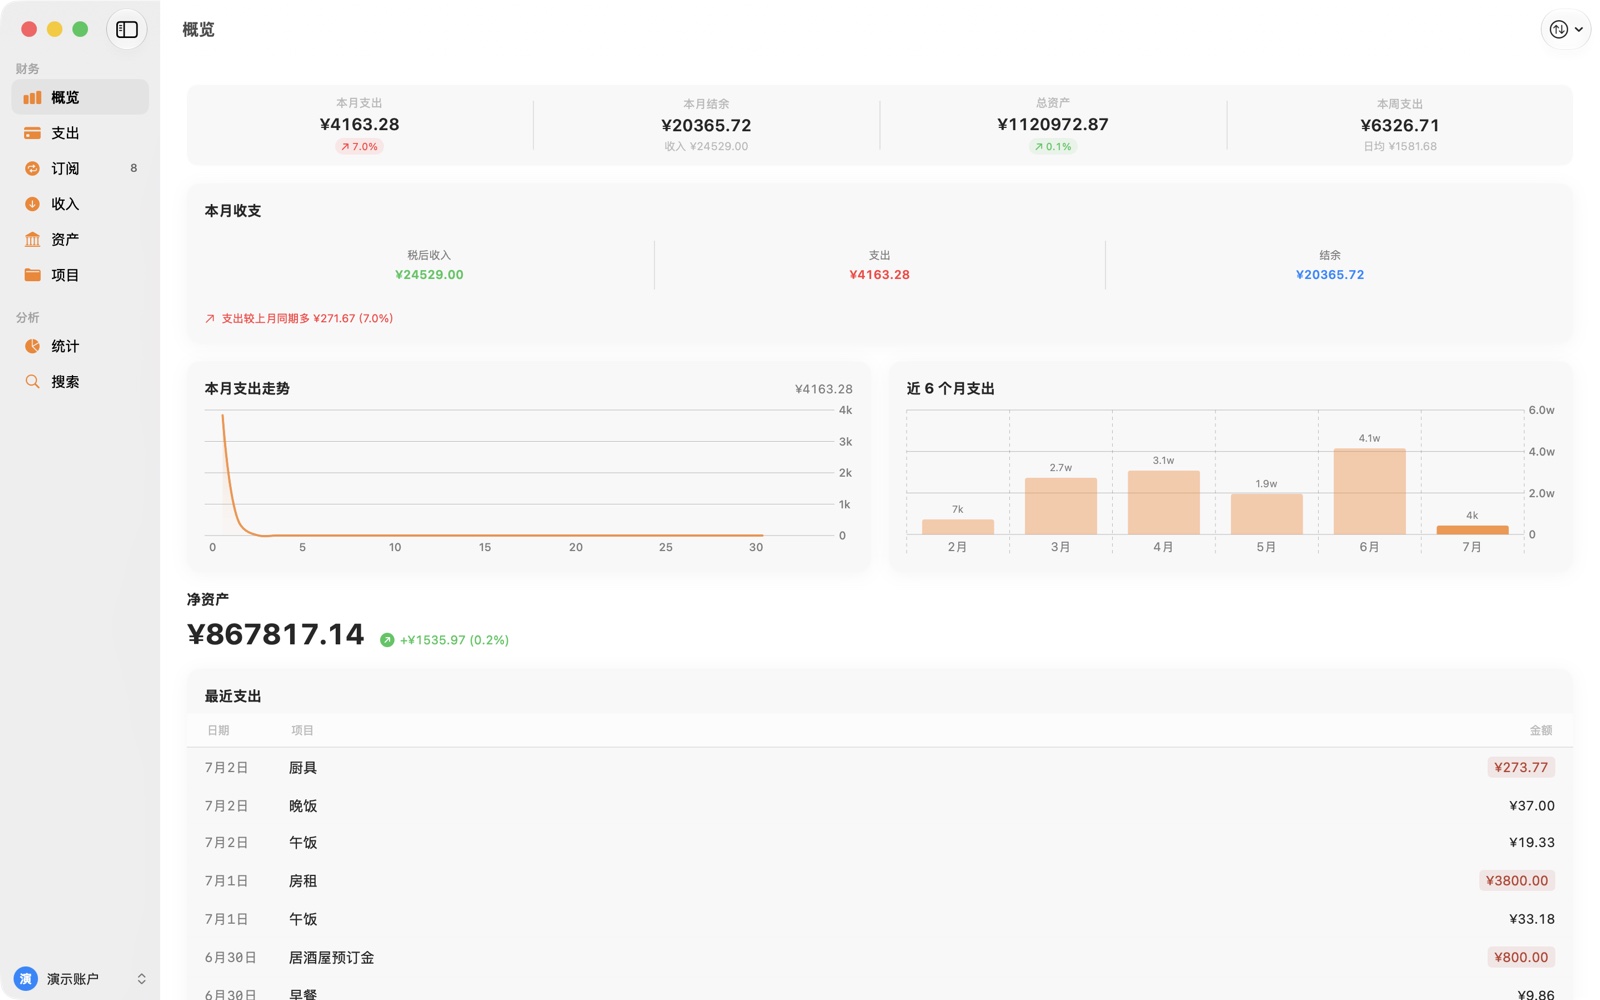Screen dimensions: 1600x1000
Task: Click the 订阅 badge count 8
Action: 134,168
